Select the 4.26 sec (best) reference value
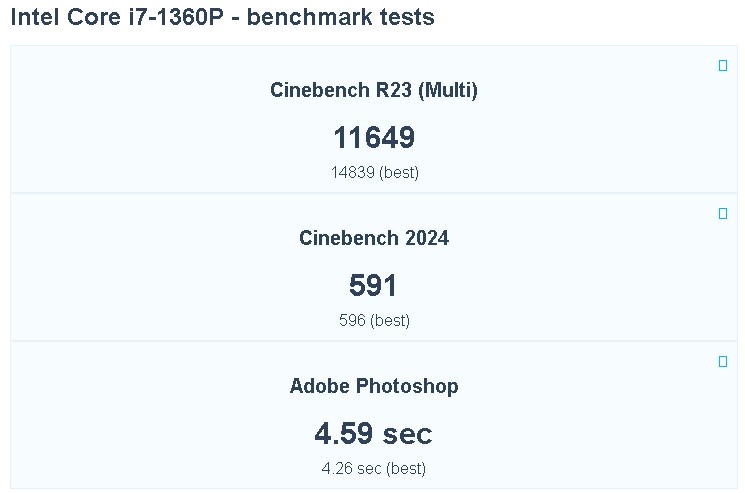 pyautogui.click(x=374, y=468)
